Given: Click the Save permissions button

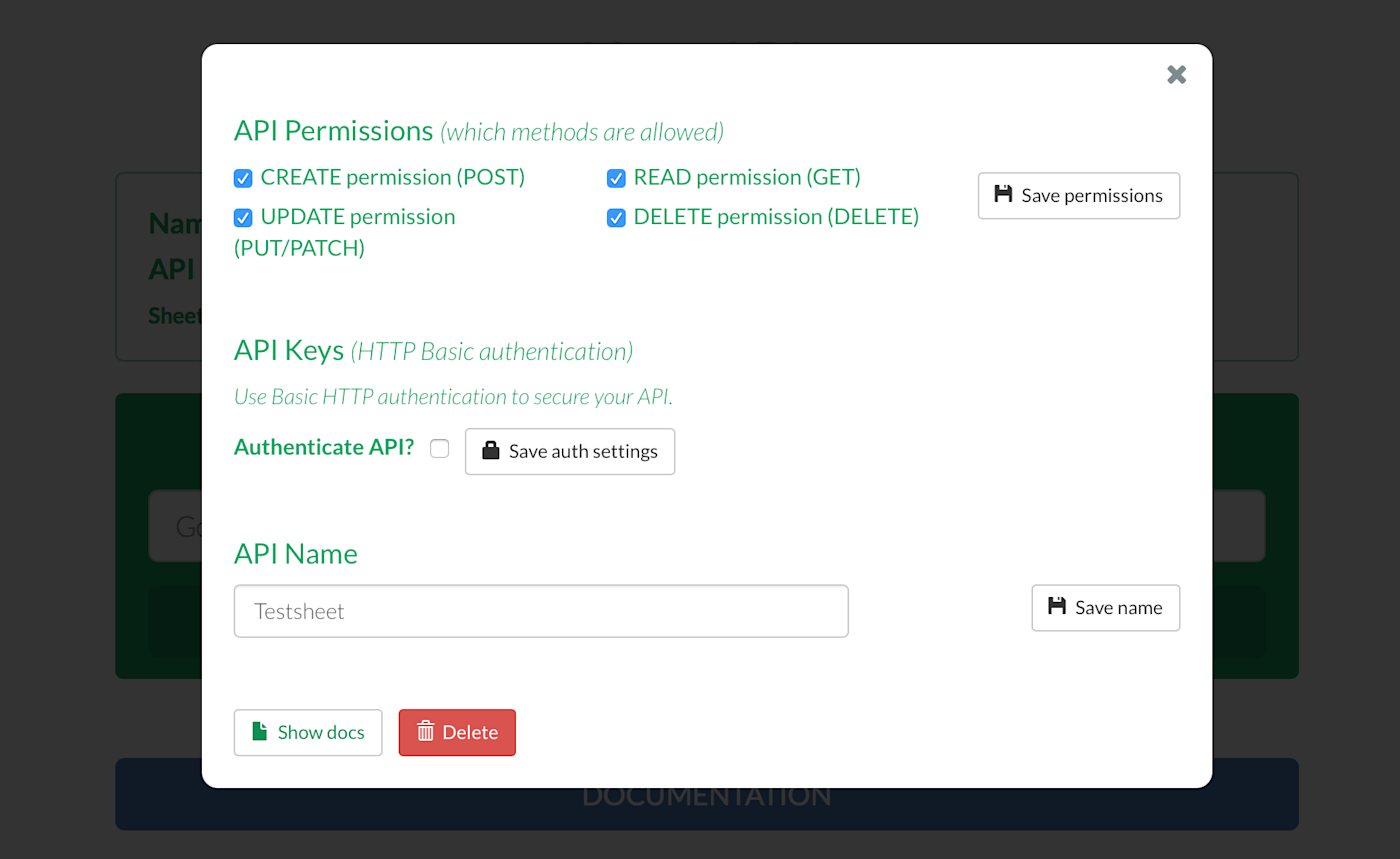Looking at the screenshot, I should pos(1078,195).
